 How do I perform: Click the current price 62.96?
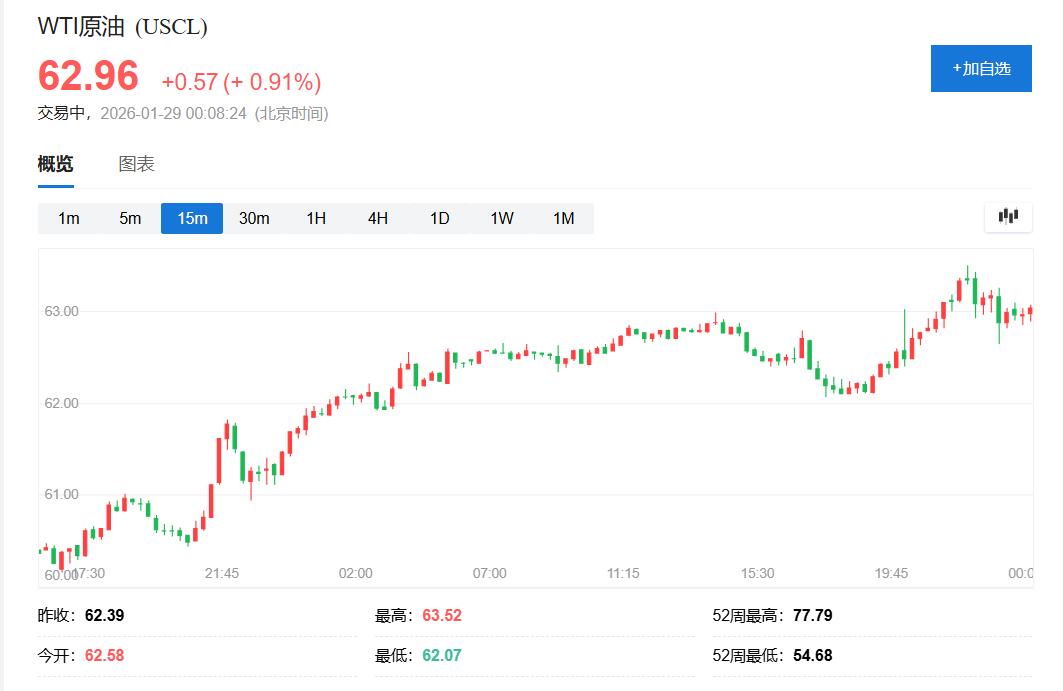pyautogui.click(x=90, y=77)
